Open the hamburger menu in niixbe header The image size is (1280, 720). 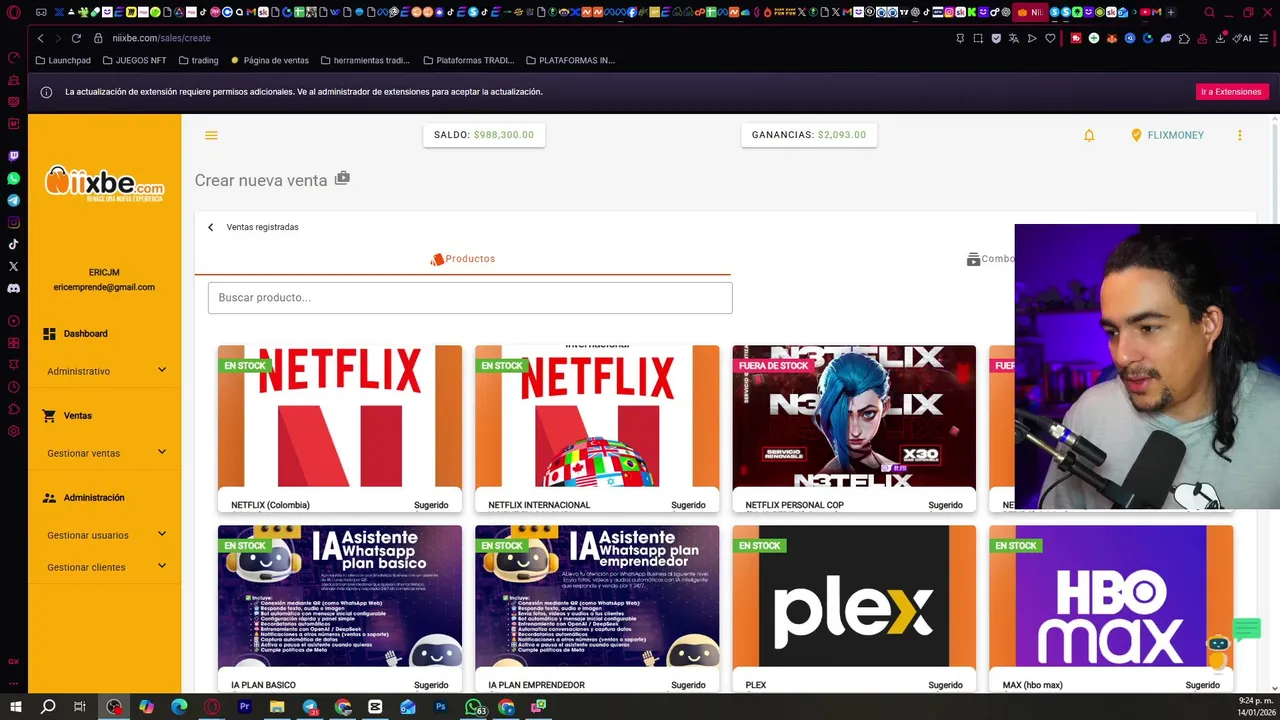click(x=211, y=135)
